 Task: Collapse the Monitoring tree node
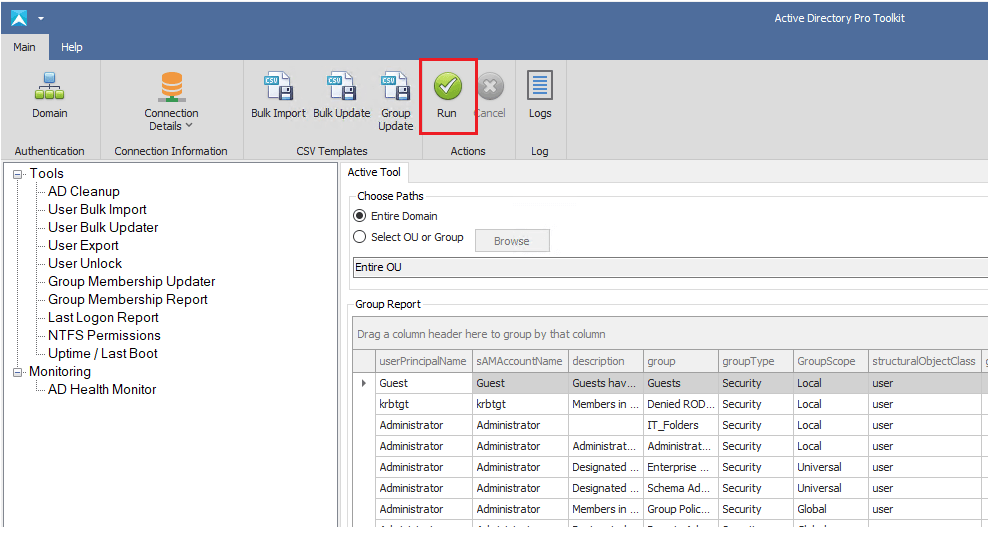18,372
